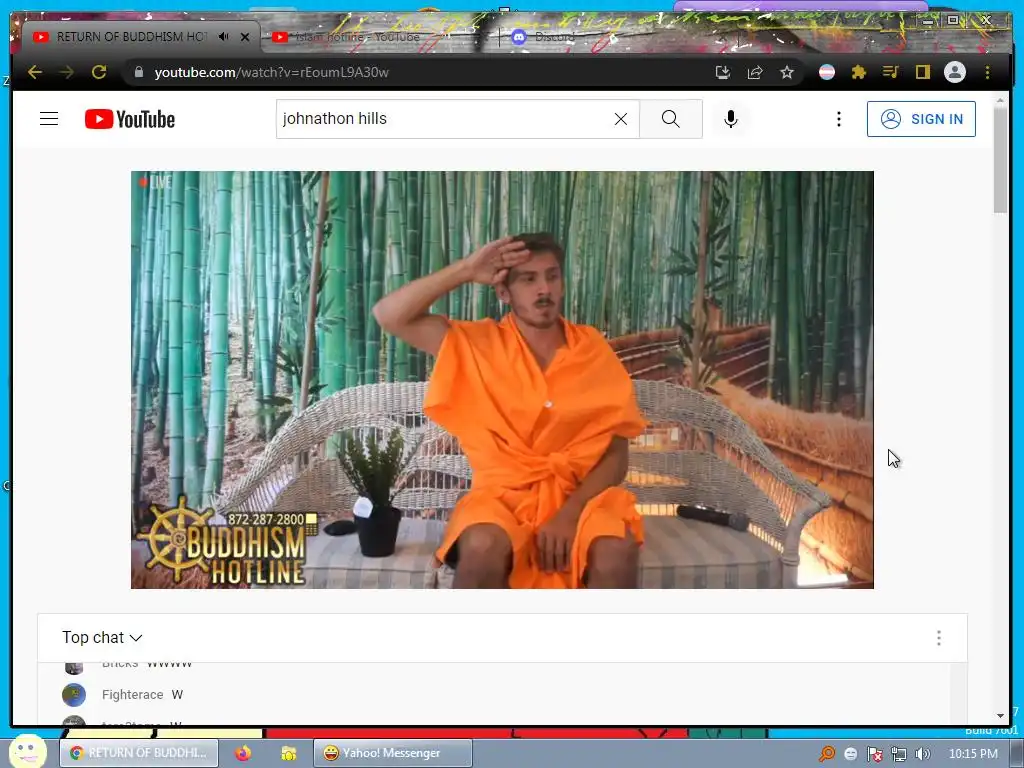The image size is (1024, 768).
Task: Click the Buddhism Hotline live video
Action: click(x=502, y=380)
